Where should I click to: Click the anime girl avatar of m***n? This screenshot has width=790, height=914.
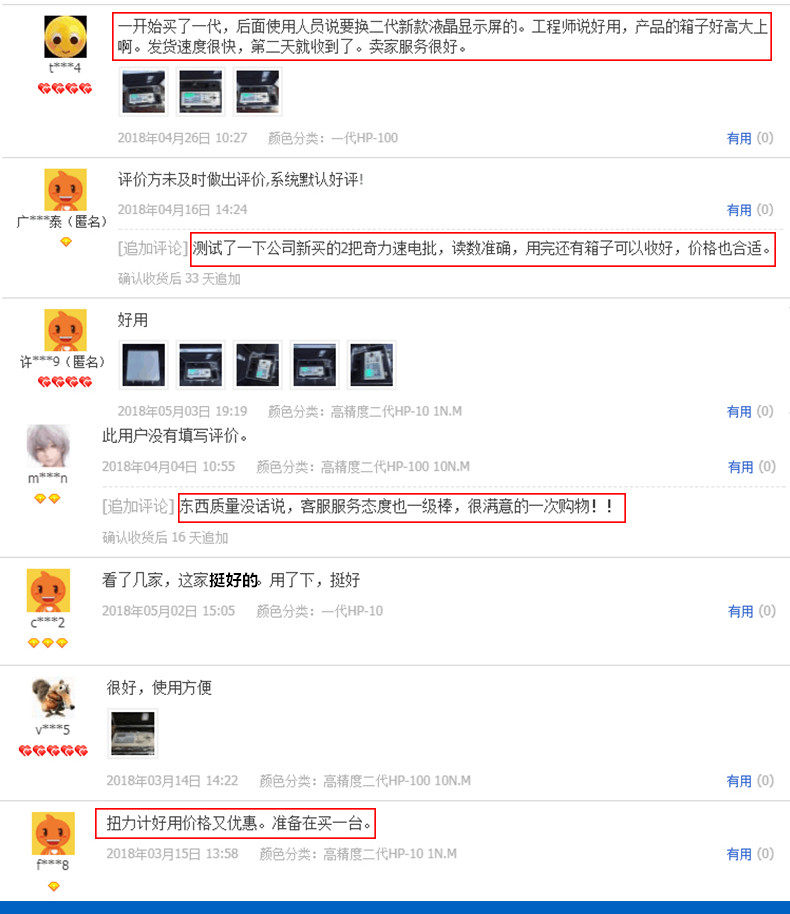point(48,447)
